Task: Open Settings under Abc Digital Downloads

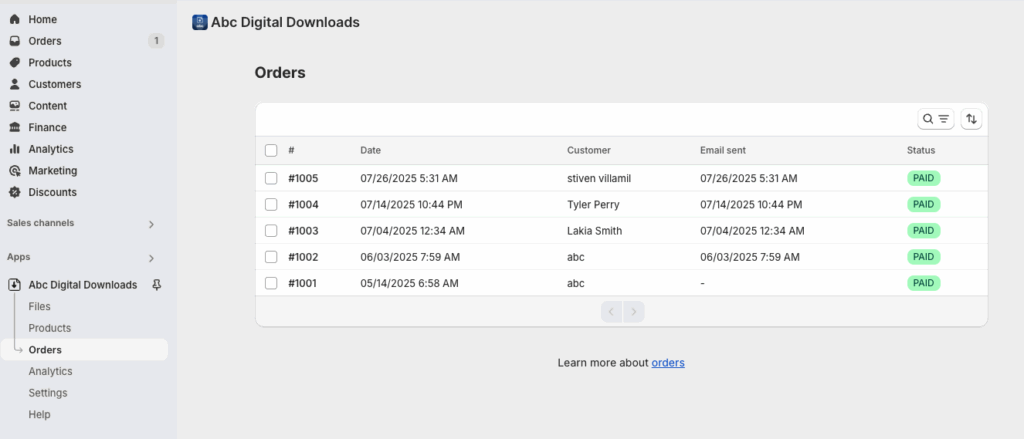Action: (x=48, y=393)
